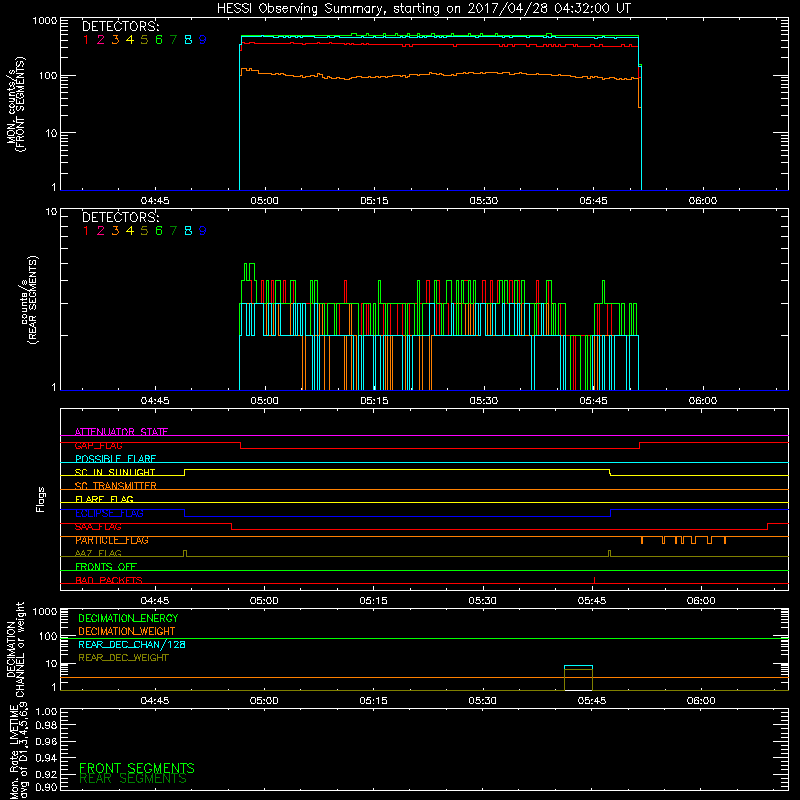Image resolution: width=800 pixels, height=800 pixels.
Task: Click the BAD_PACKETS spike near 05:45
Action: click(594, 580)
